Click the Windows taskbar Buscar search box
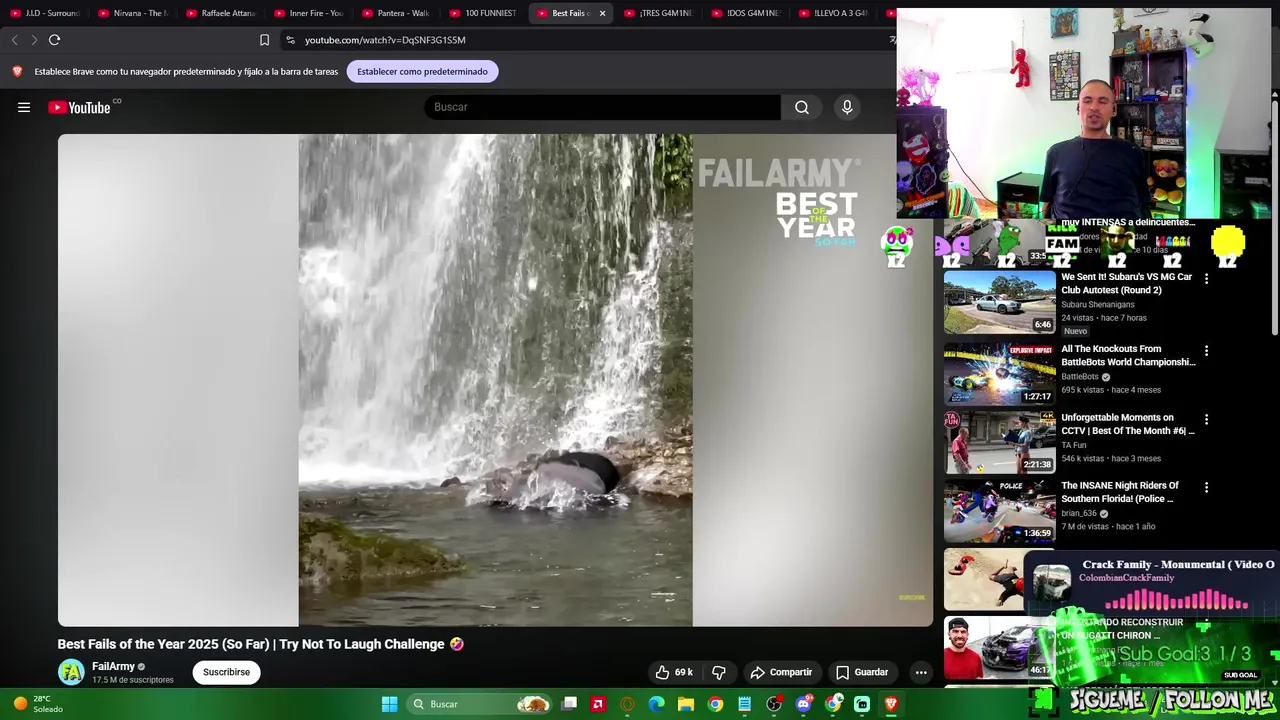The height and width of the screenshot is (720, 1280). coord(480,704)
